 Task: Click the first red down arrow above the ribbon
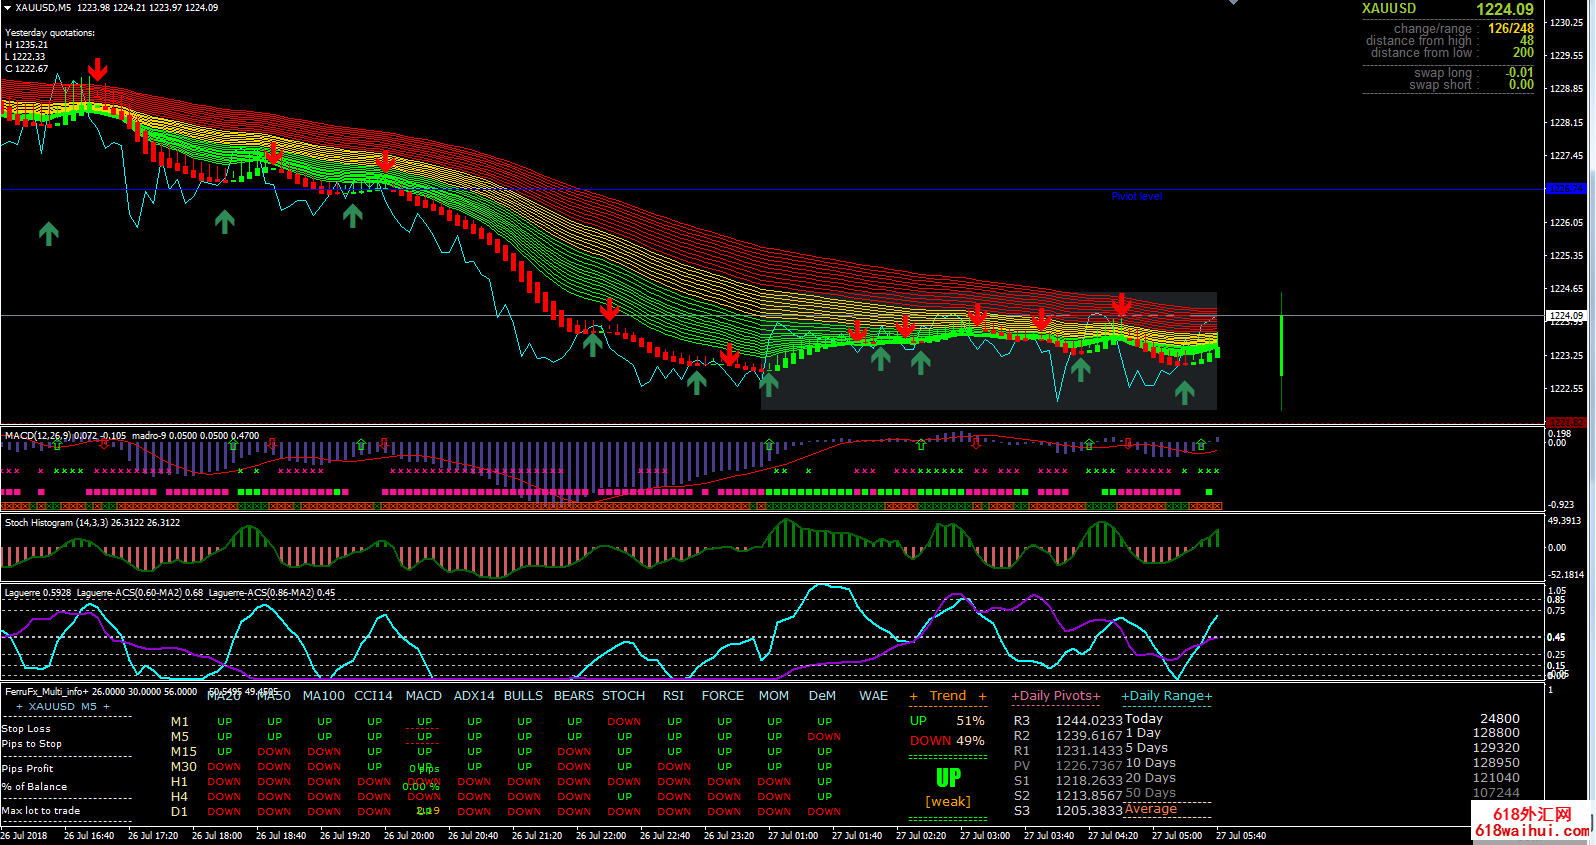coord(98,70)
